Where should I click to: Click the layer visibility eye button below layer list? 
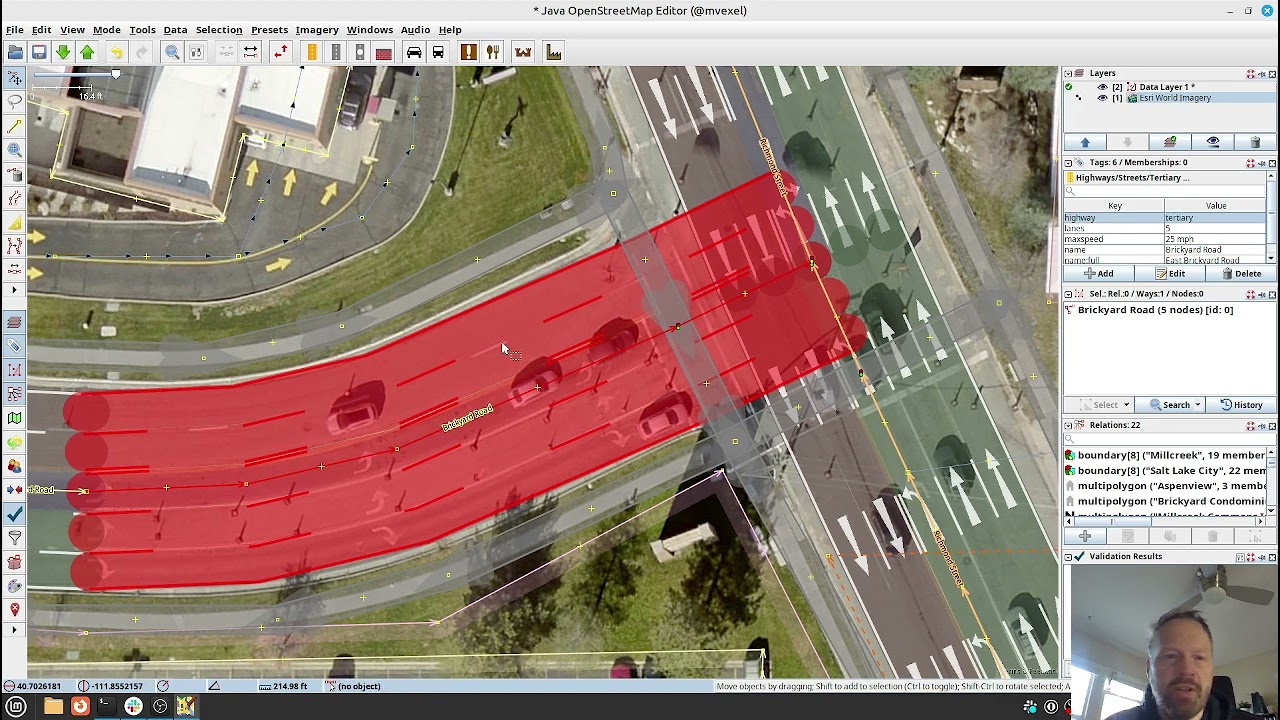(x=1213, y=143)
